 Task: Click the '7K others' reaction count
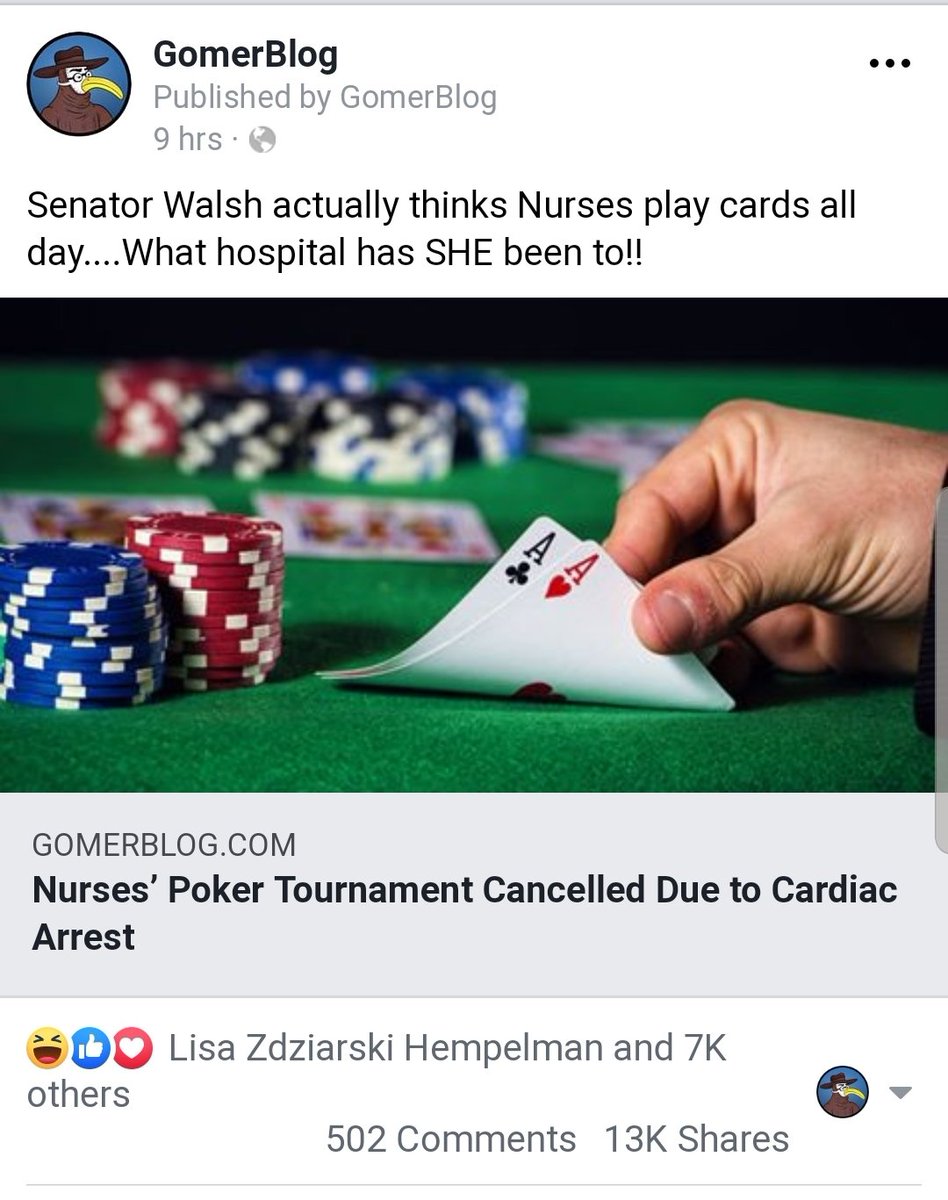377,1071
